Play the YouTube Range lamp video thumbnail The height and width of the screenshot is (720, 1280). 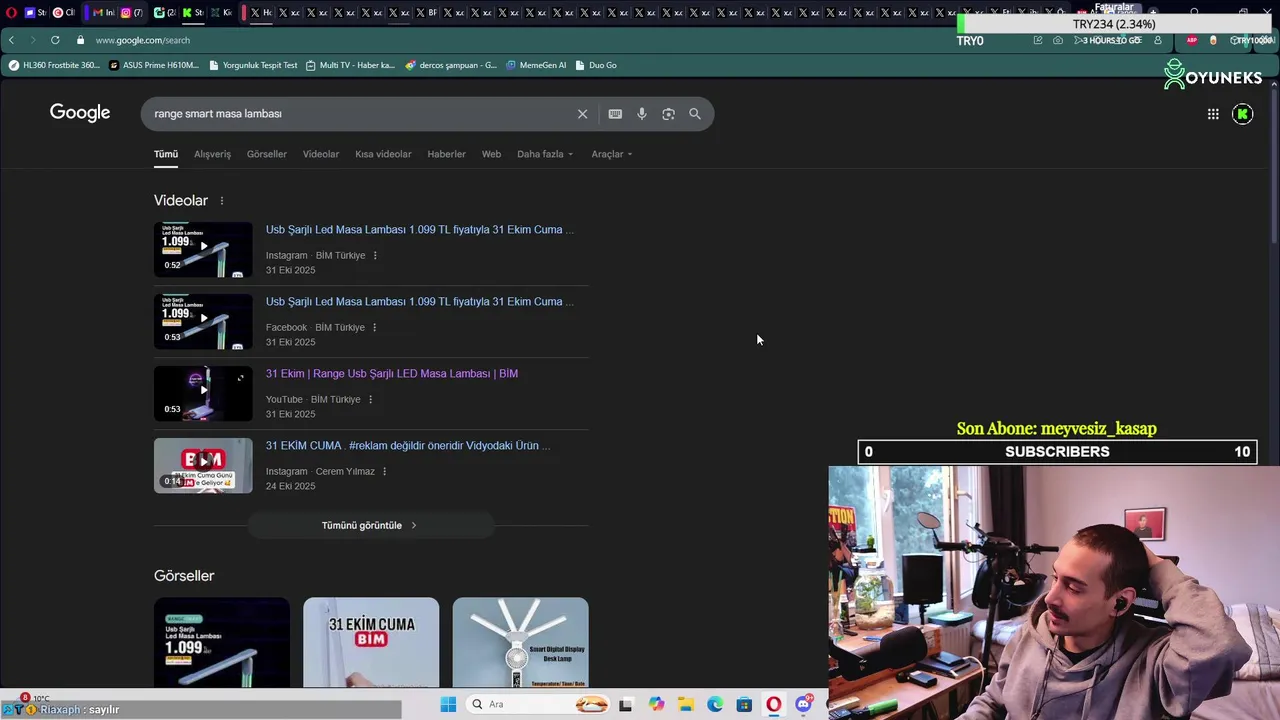203,393
